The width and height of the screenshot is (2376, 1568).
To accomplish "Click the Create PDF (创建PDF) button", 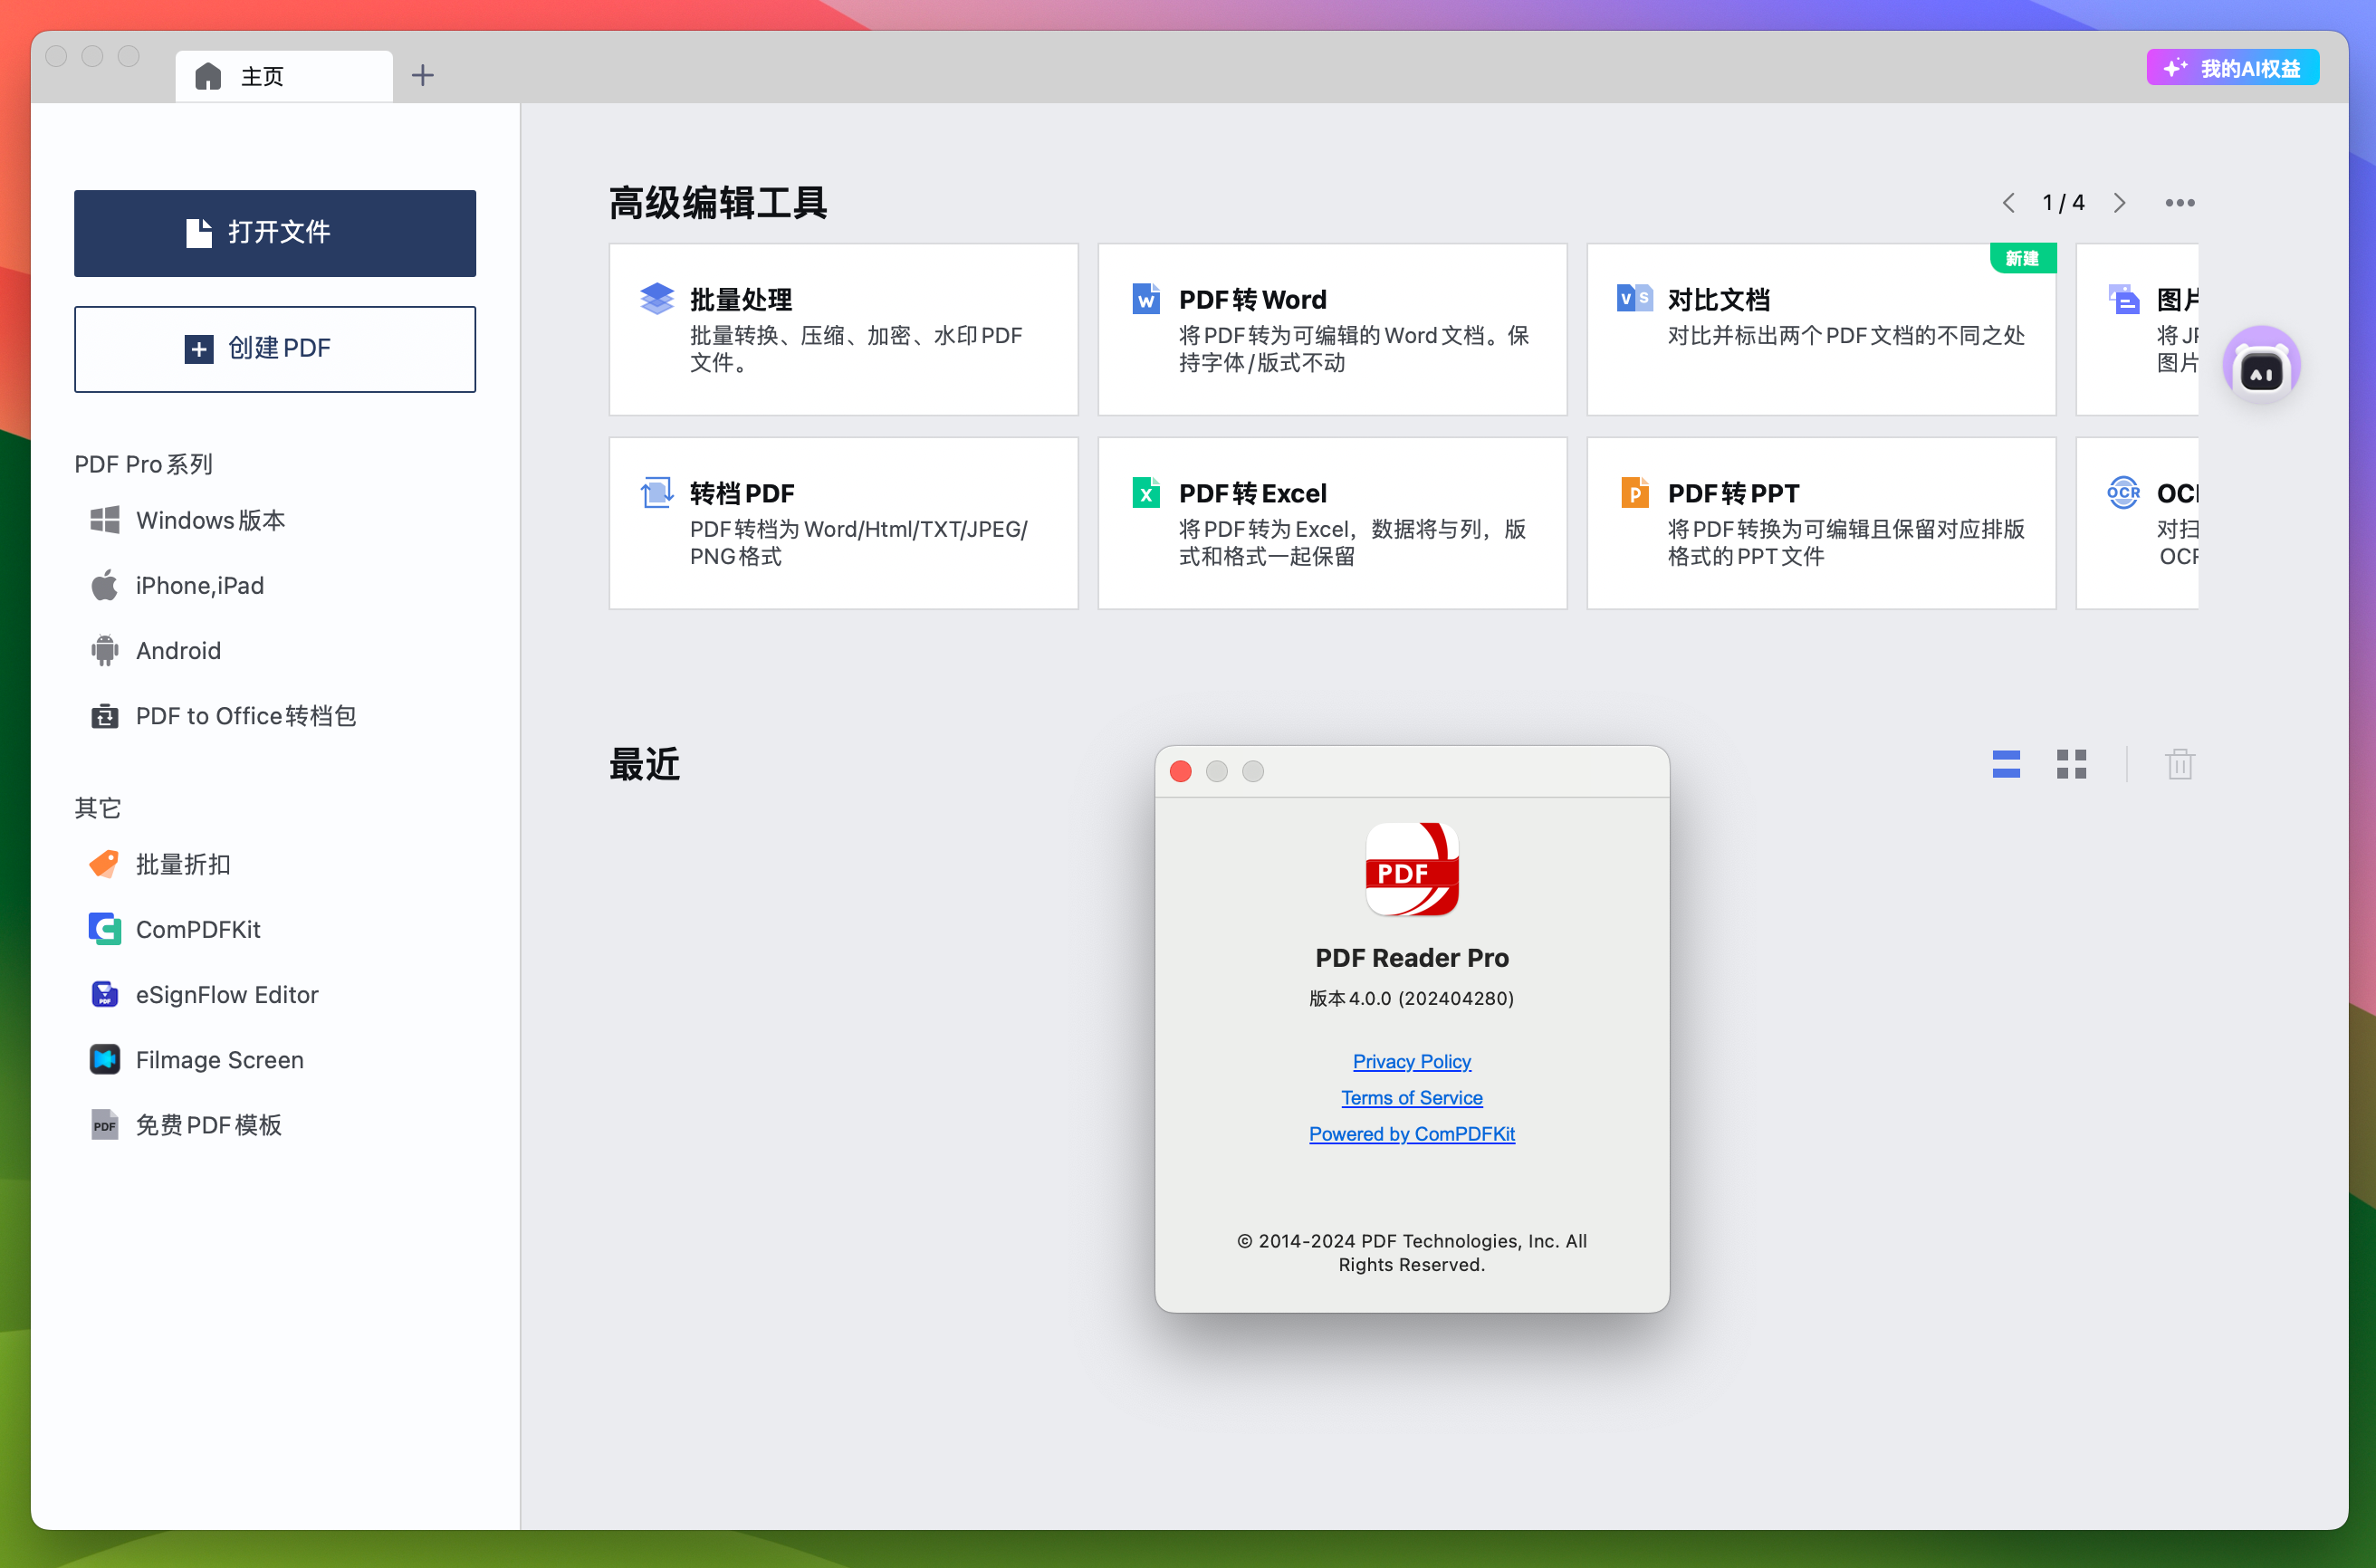I will coord(275,349).
